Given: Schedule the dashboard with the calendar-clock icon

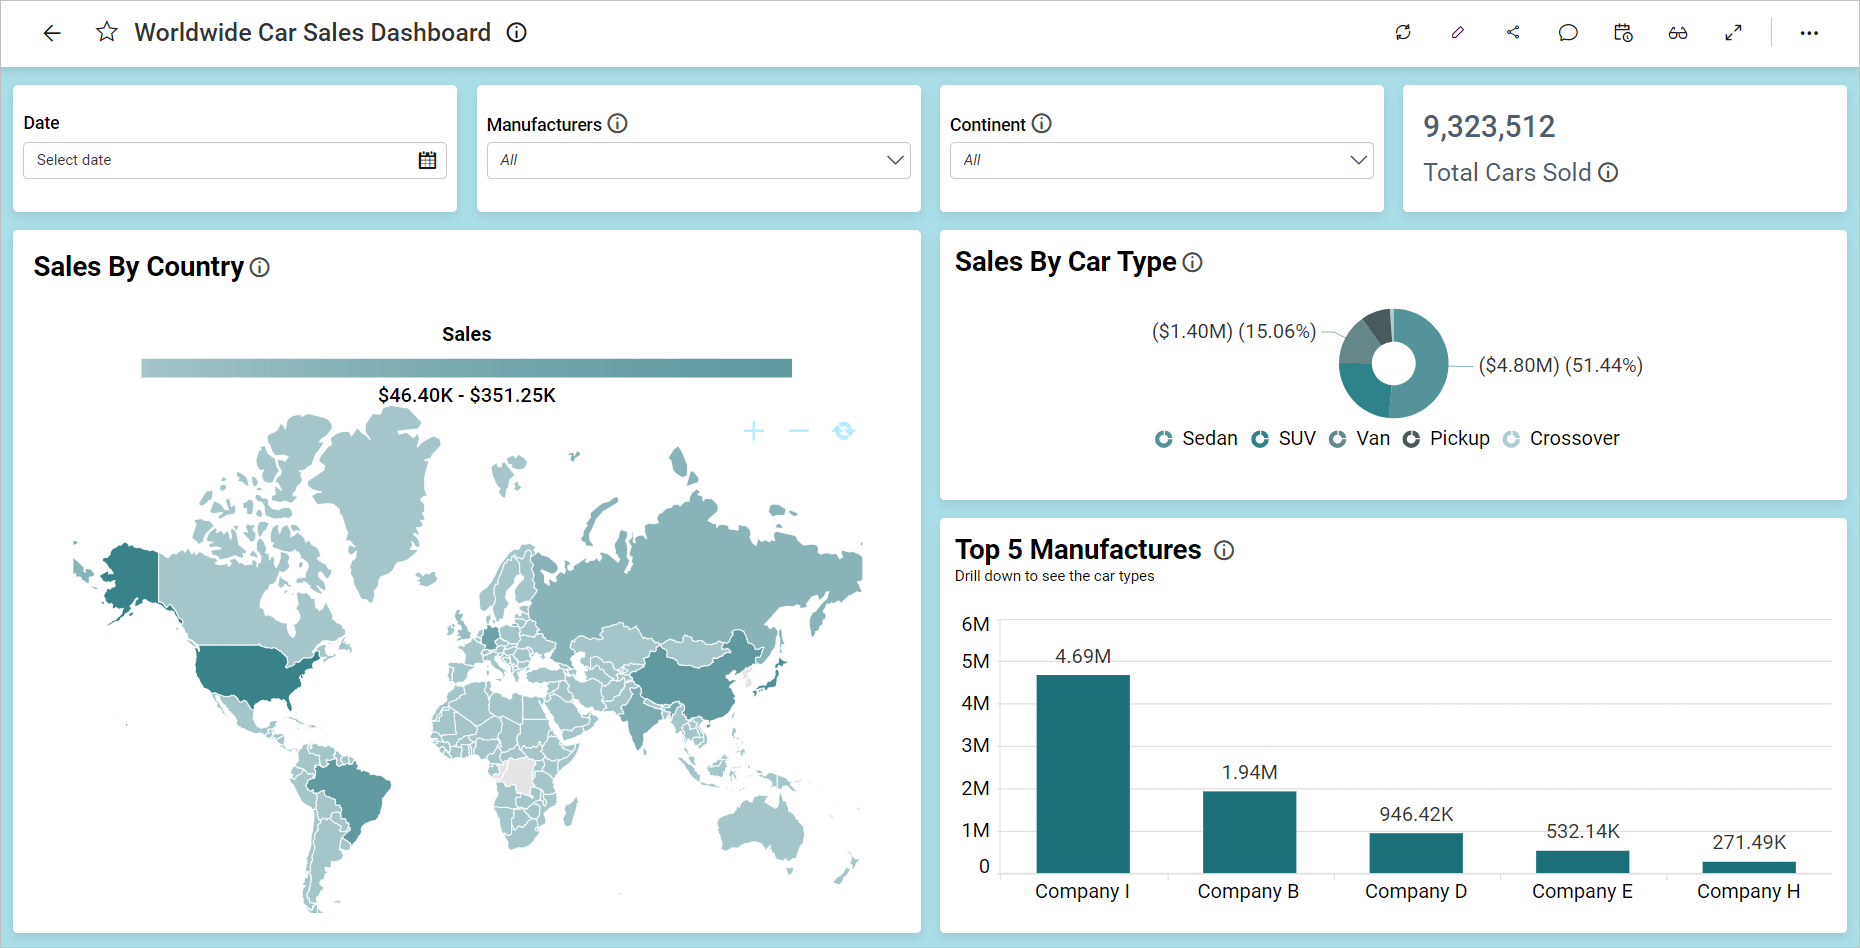Looking at the screenshot, I should coord(1622,32).
